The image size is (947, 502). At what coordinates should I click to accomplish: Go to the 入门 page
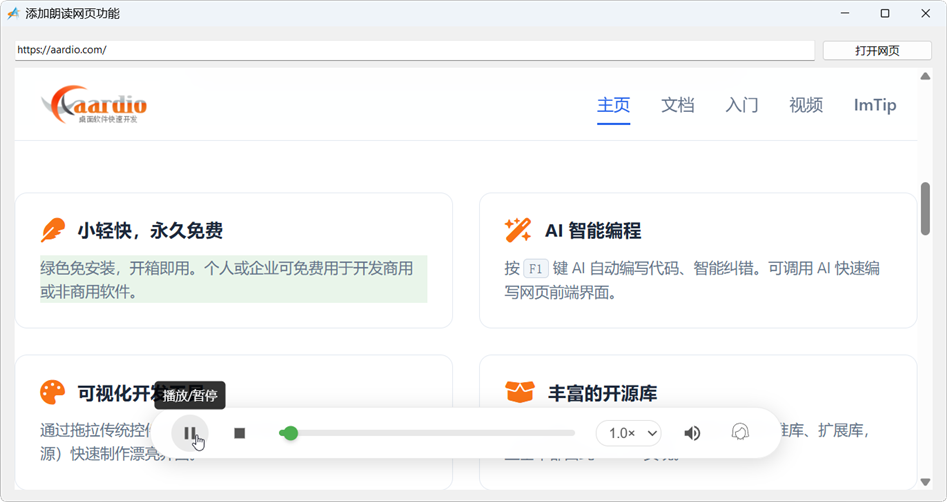741,105
